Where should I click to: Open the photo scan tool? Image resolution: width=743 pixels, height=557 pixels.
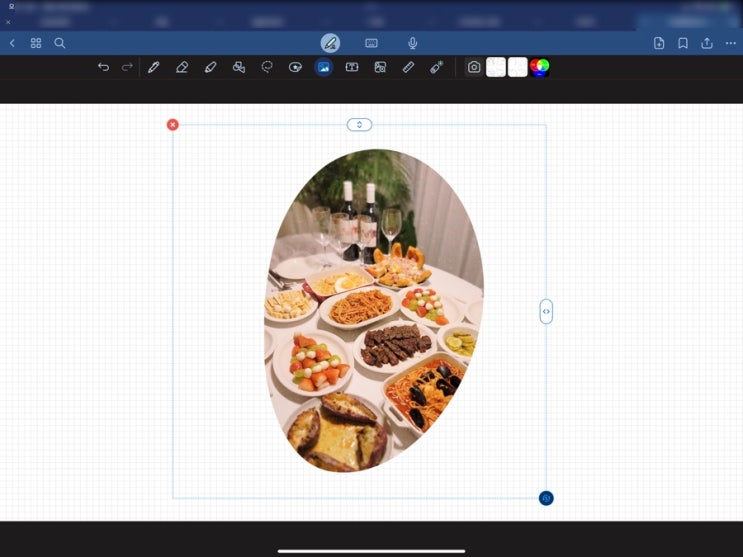click(x=380, y=67)
